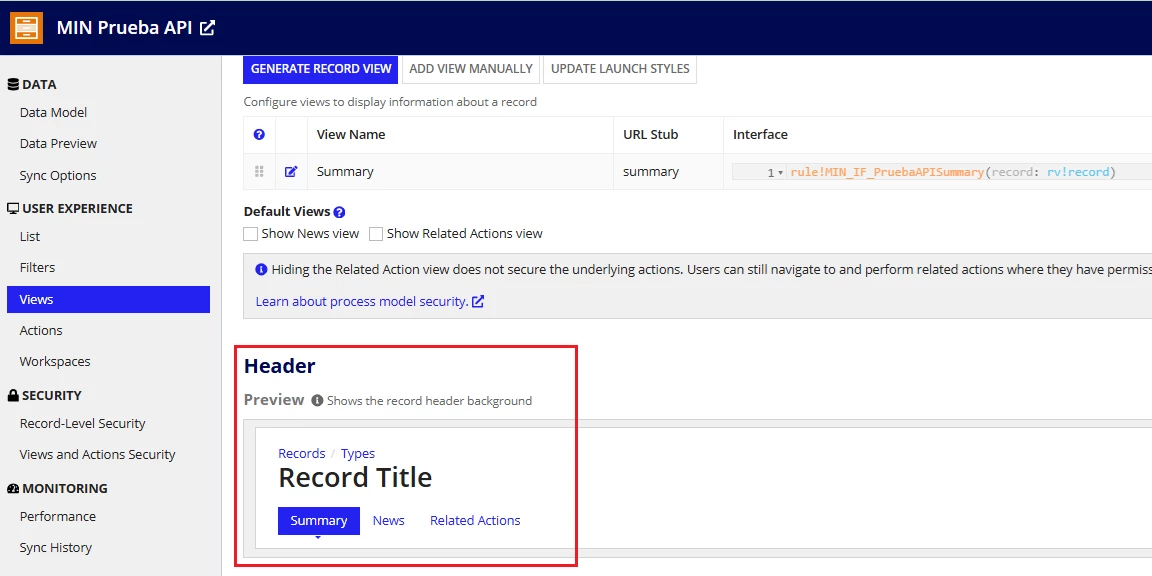
Task: Select Summary tab in header preview
Action: (319, 520)
